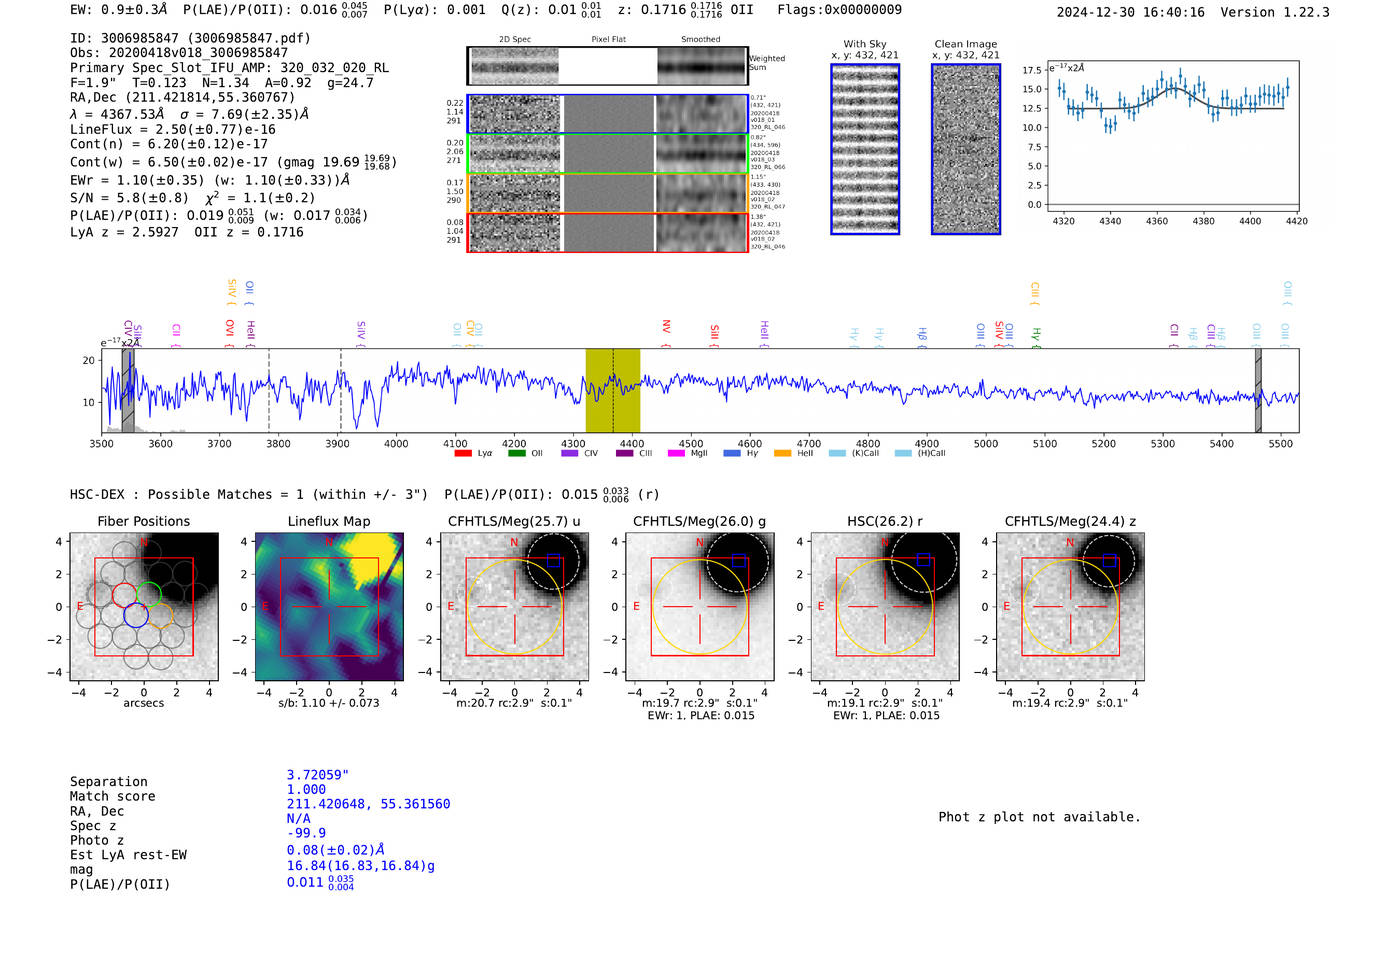Click the Cont(n) = 6.20(±0.12)e-17 text

coord(170,144)
